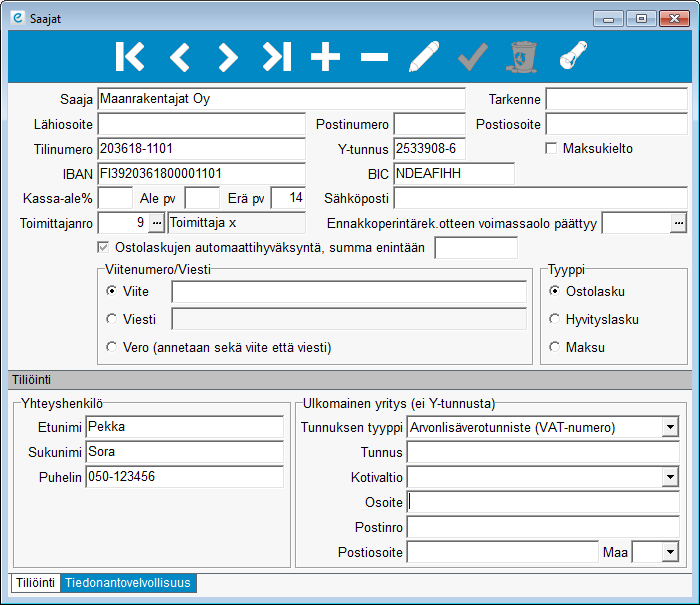
Task: Click the Postinumero field
Action: pyautogui.click(x=429, y=124)
